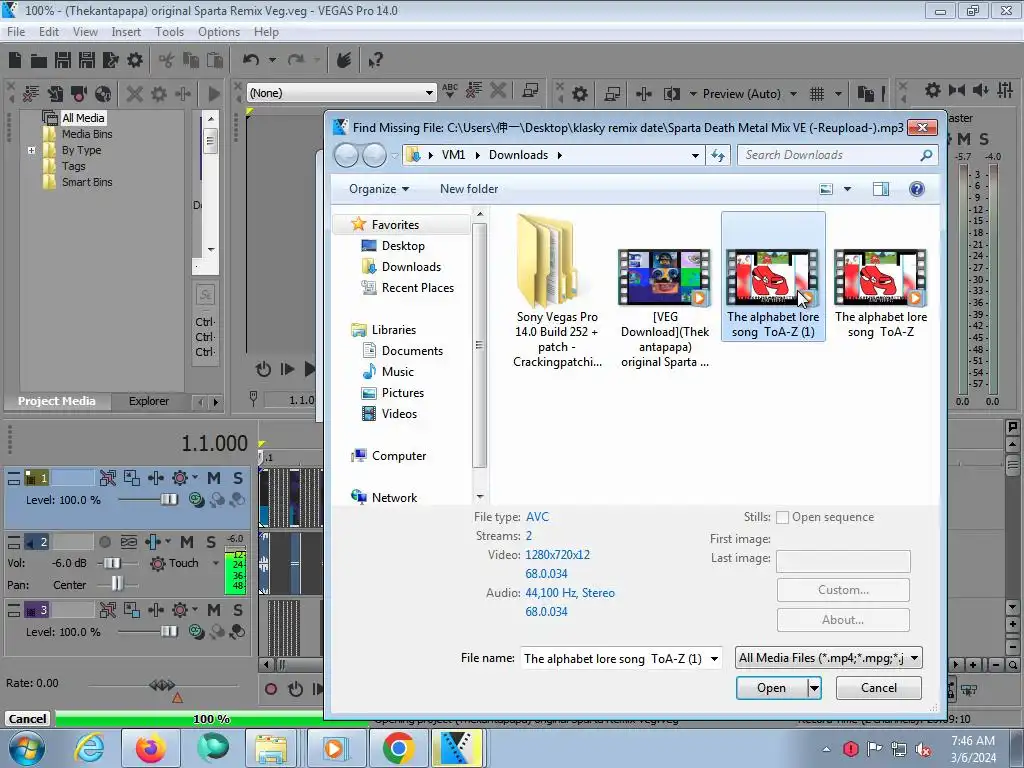Image resolution: width=1024 pixels, height=768 pixels.
Task: Open the Insert menu
Action: coord(126,31)
